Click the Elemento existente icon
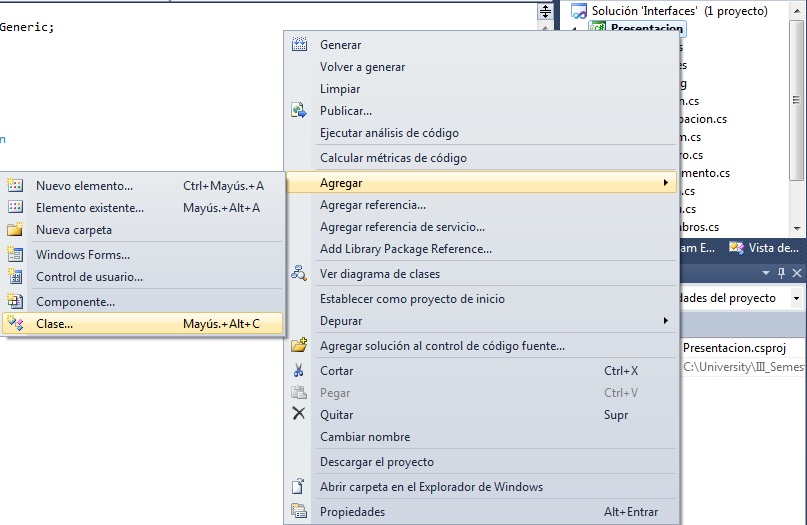 (x=15, y=207)
